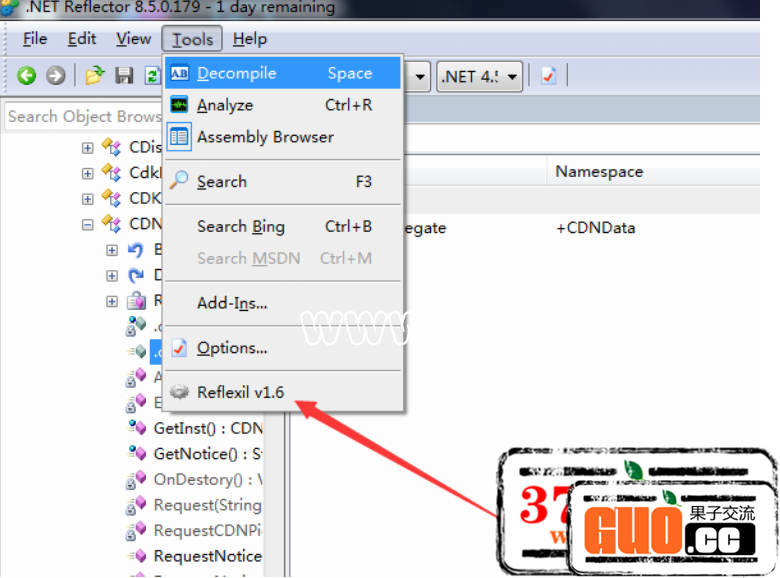780x578 pixels.
Task: Open the File menu
Action: coord(35,39)
